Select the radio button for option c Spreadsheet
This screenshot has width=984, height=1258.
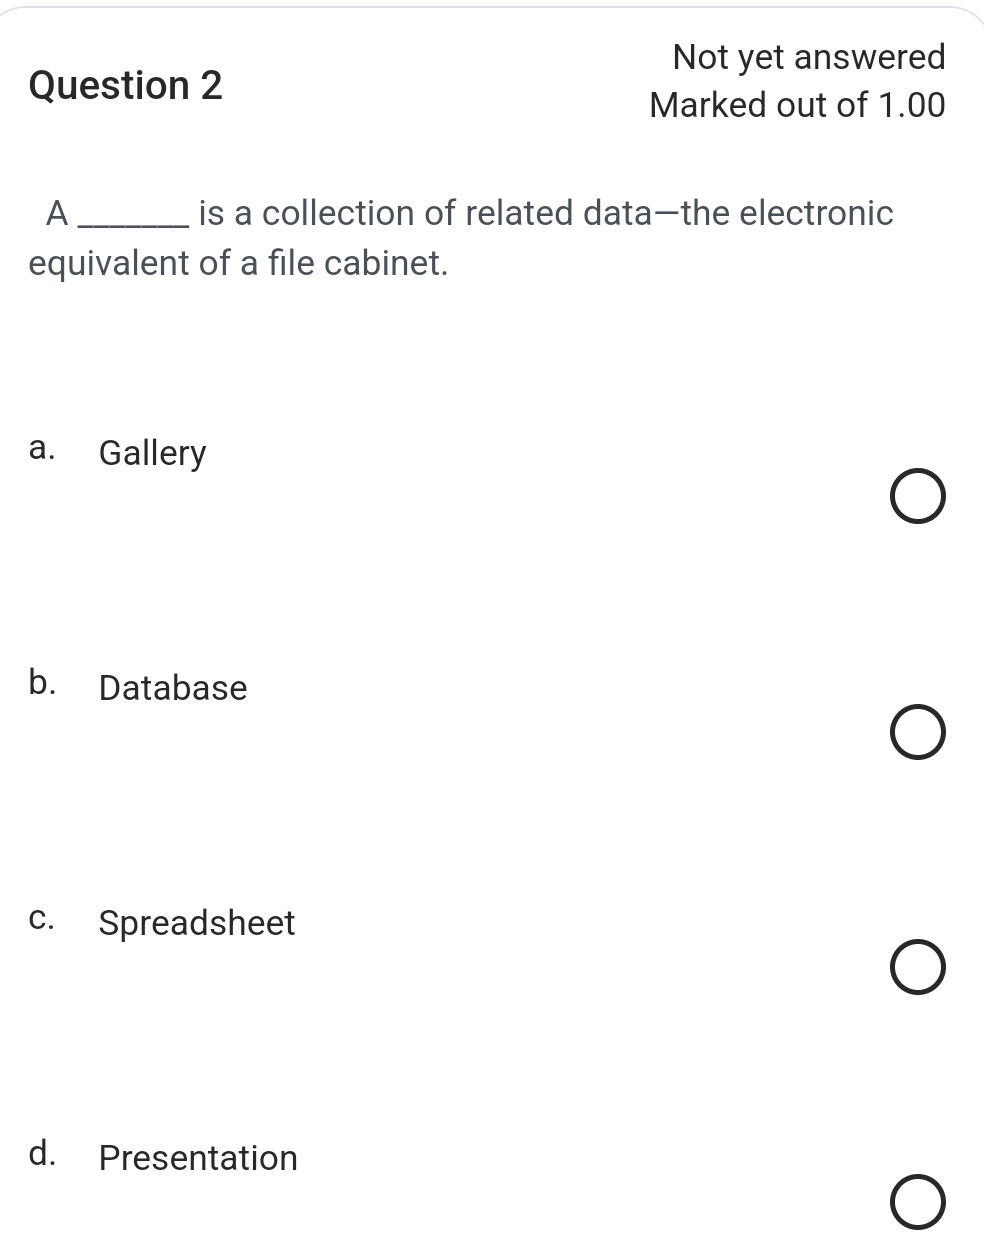coord(918,968)
